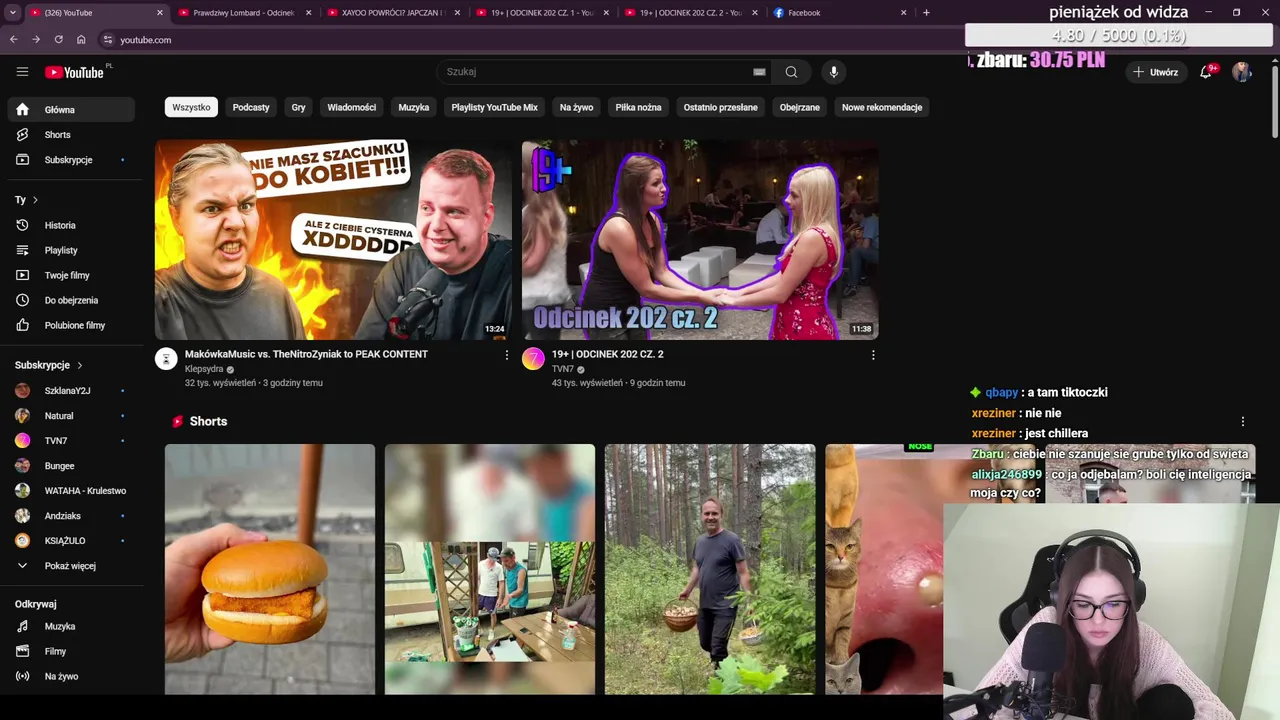
Task: Open Muzyka under Odkrywaj
Action: click(x=71, y=626)
